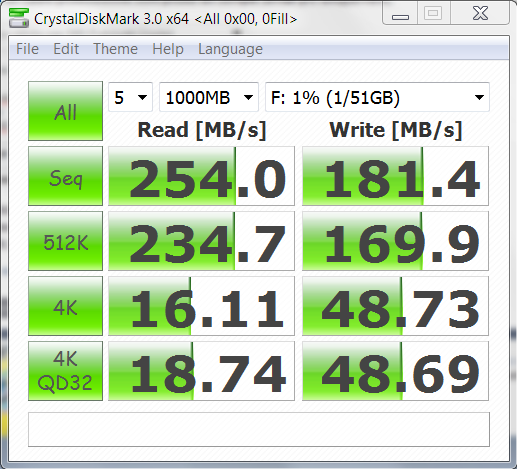
Task: Start the 512K random test
Action: (x=65, y=241)
